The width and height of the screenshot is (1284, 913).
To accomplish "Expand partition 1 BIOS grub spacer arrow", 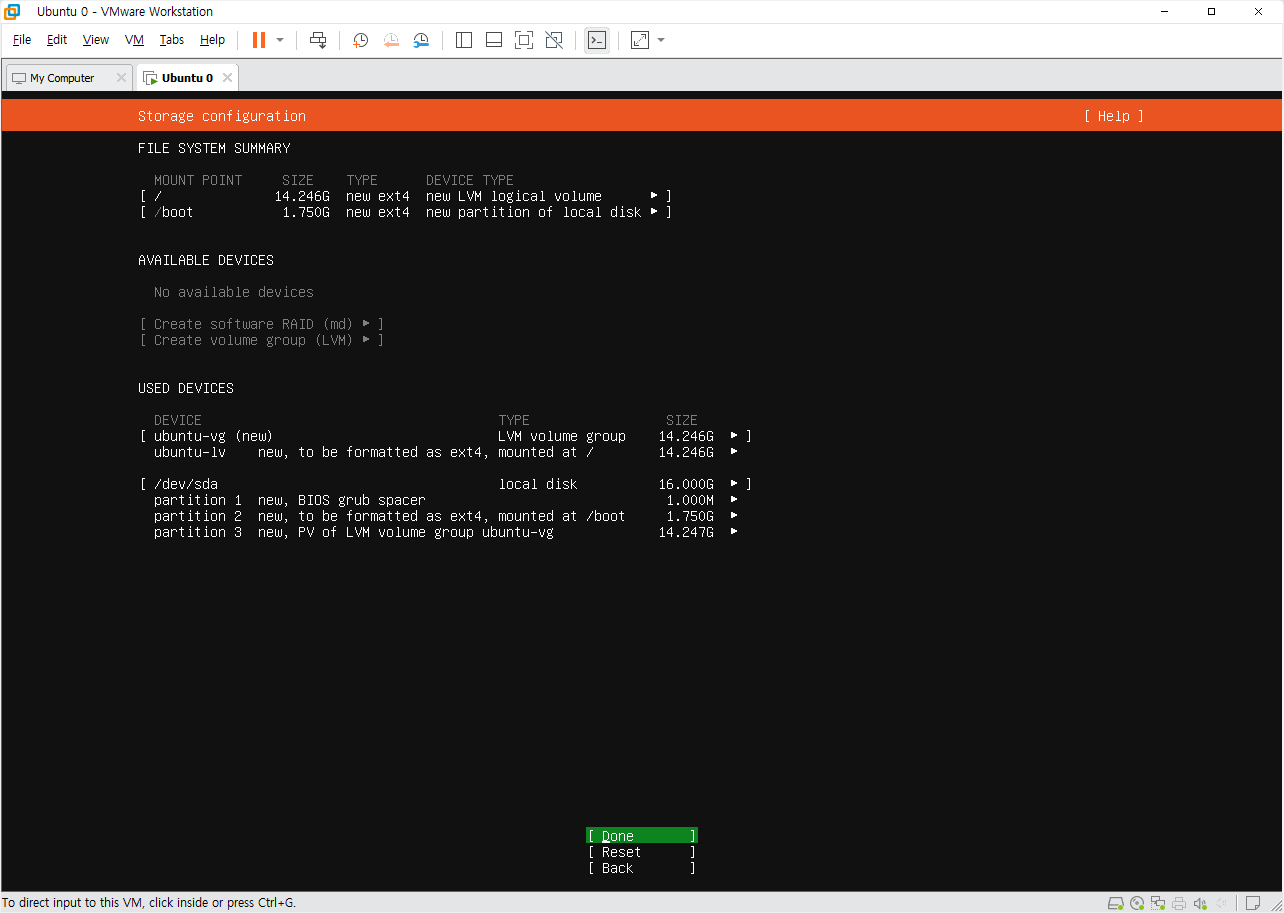I will click(734, 500).
